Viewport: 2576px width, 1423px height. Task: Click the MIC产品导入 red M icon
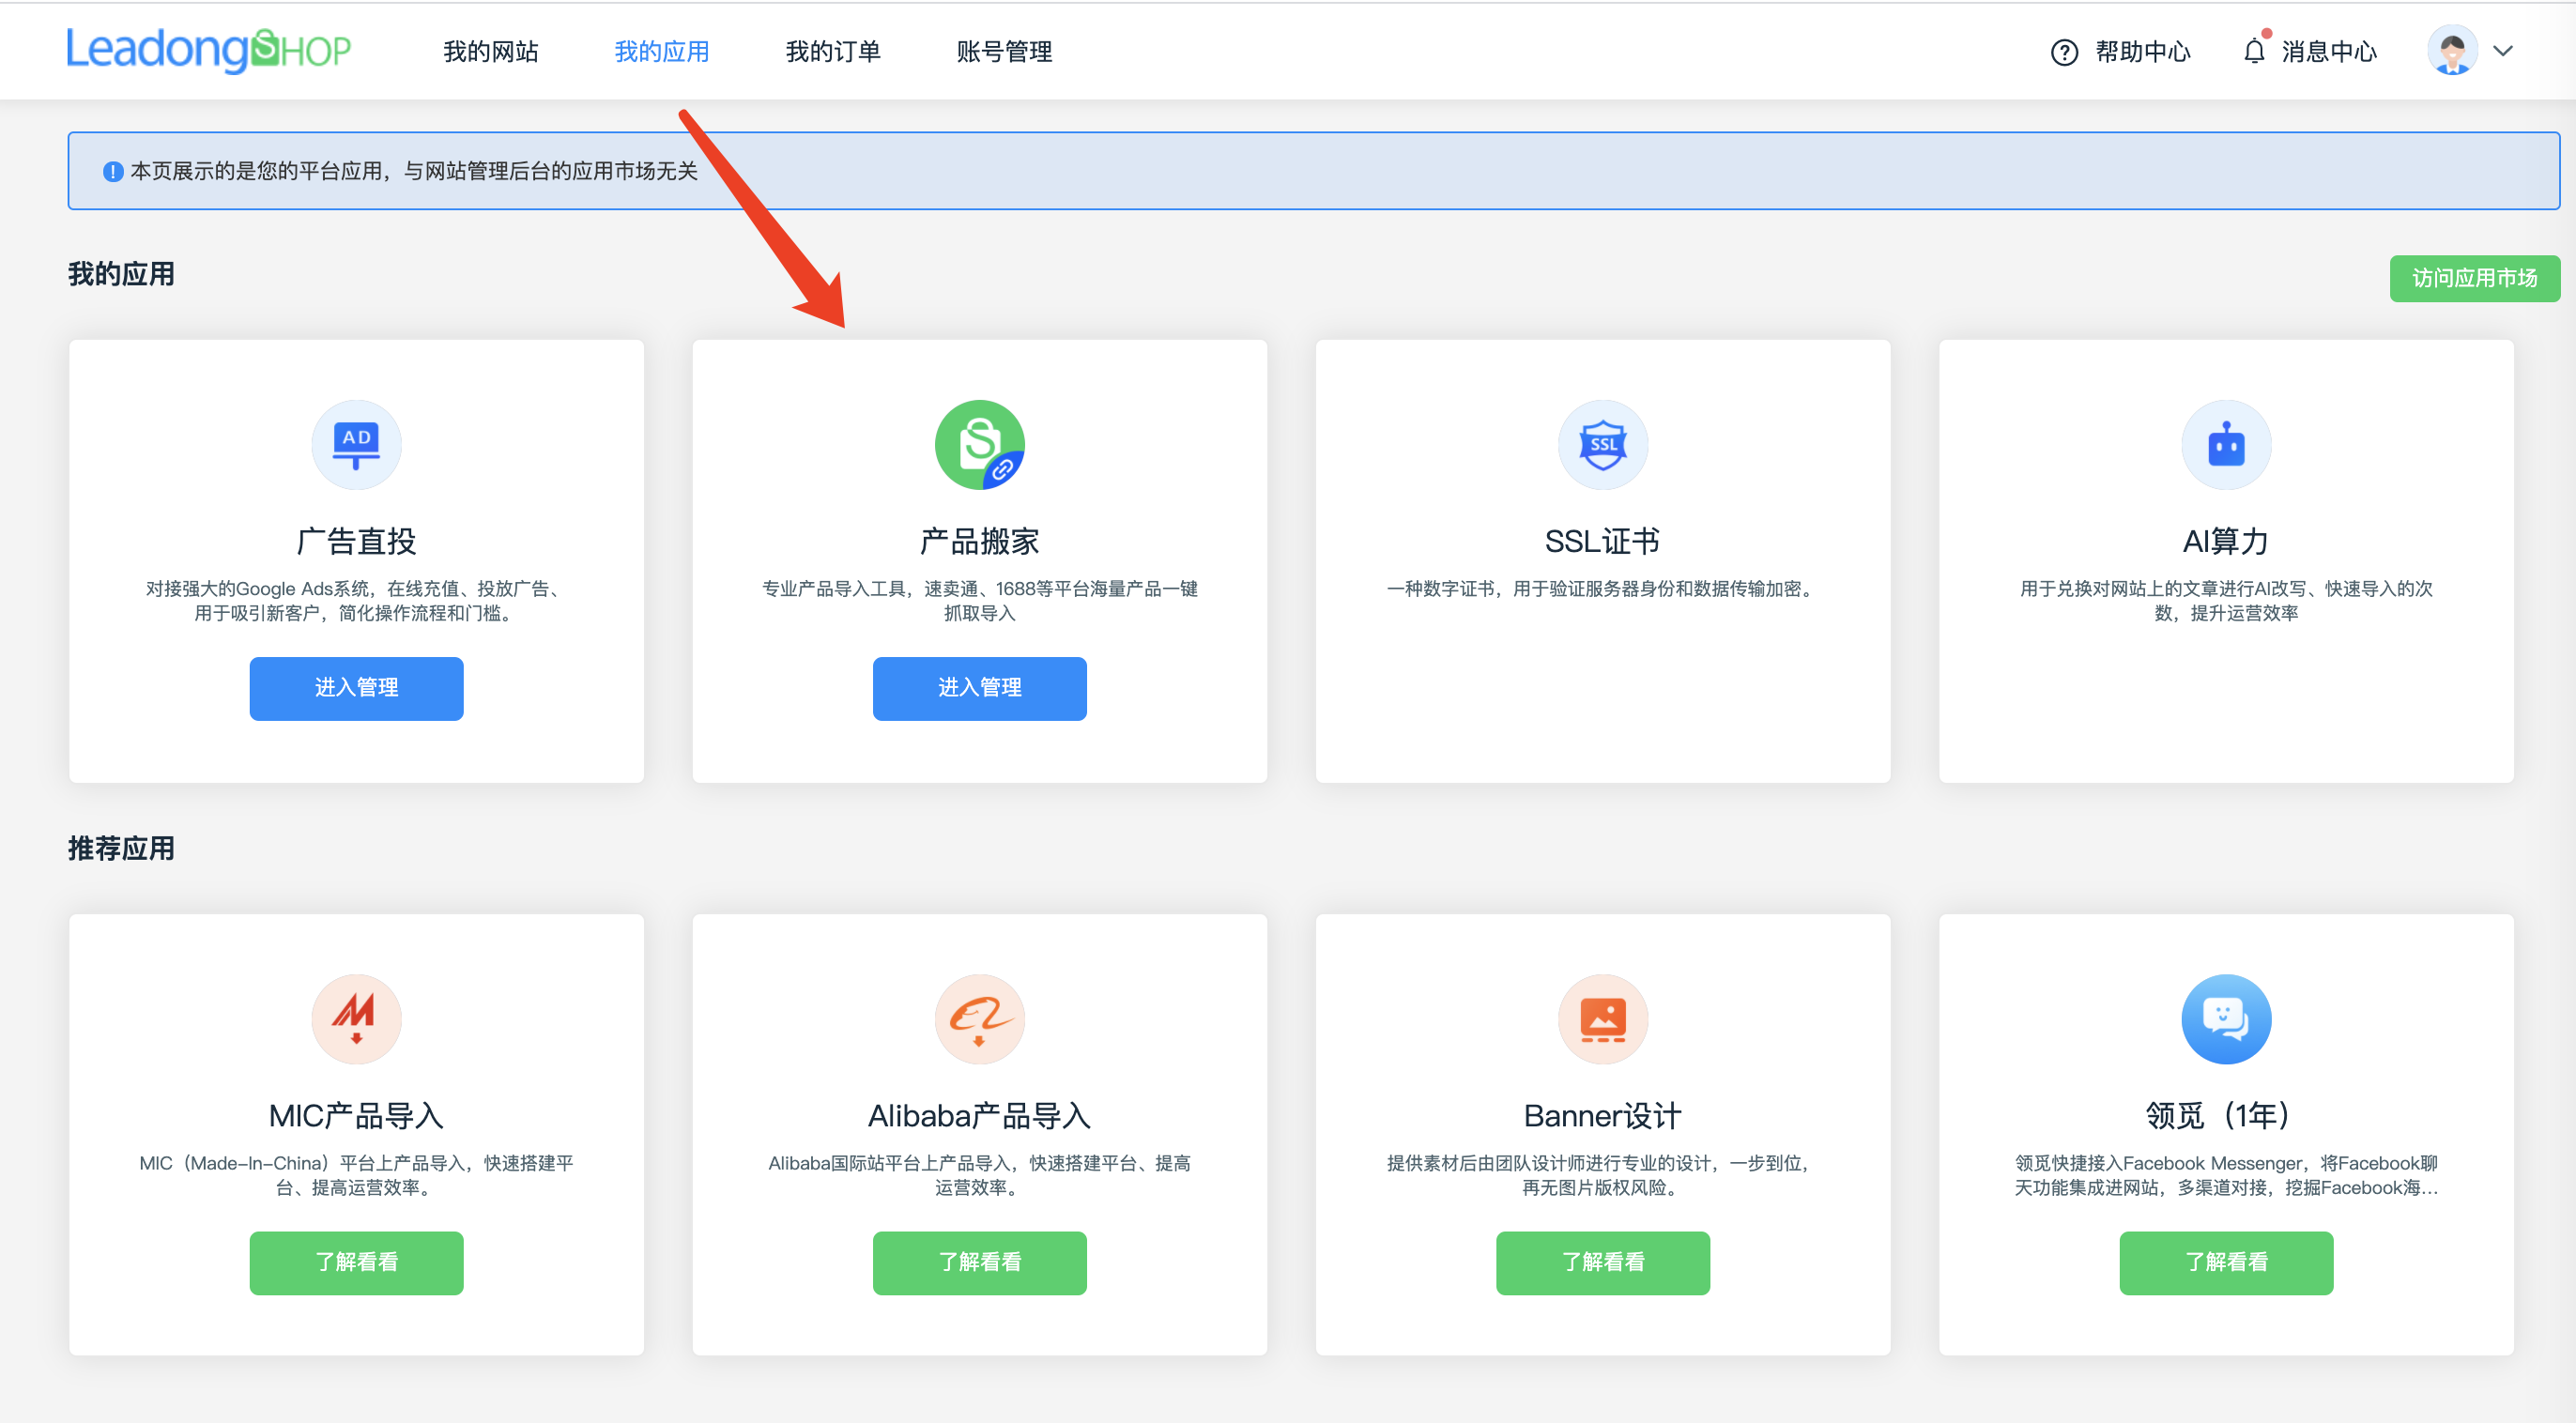(x=356, y=1019)
